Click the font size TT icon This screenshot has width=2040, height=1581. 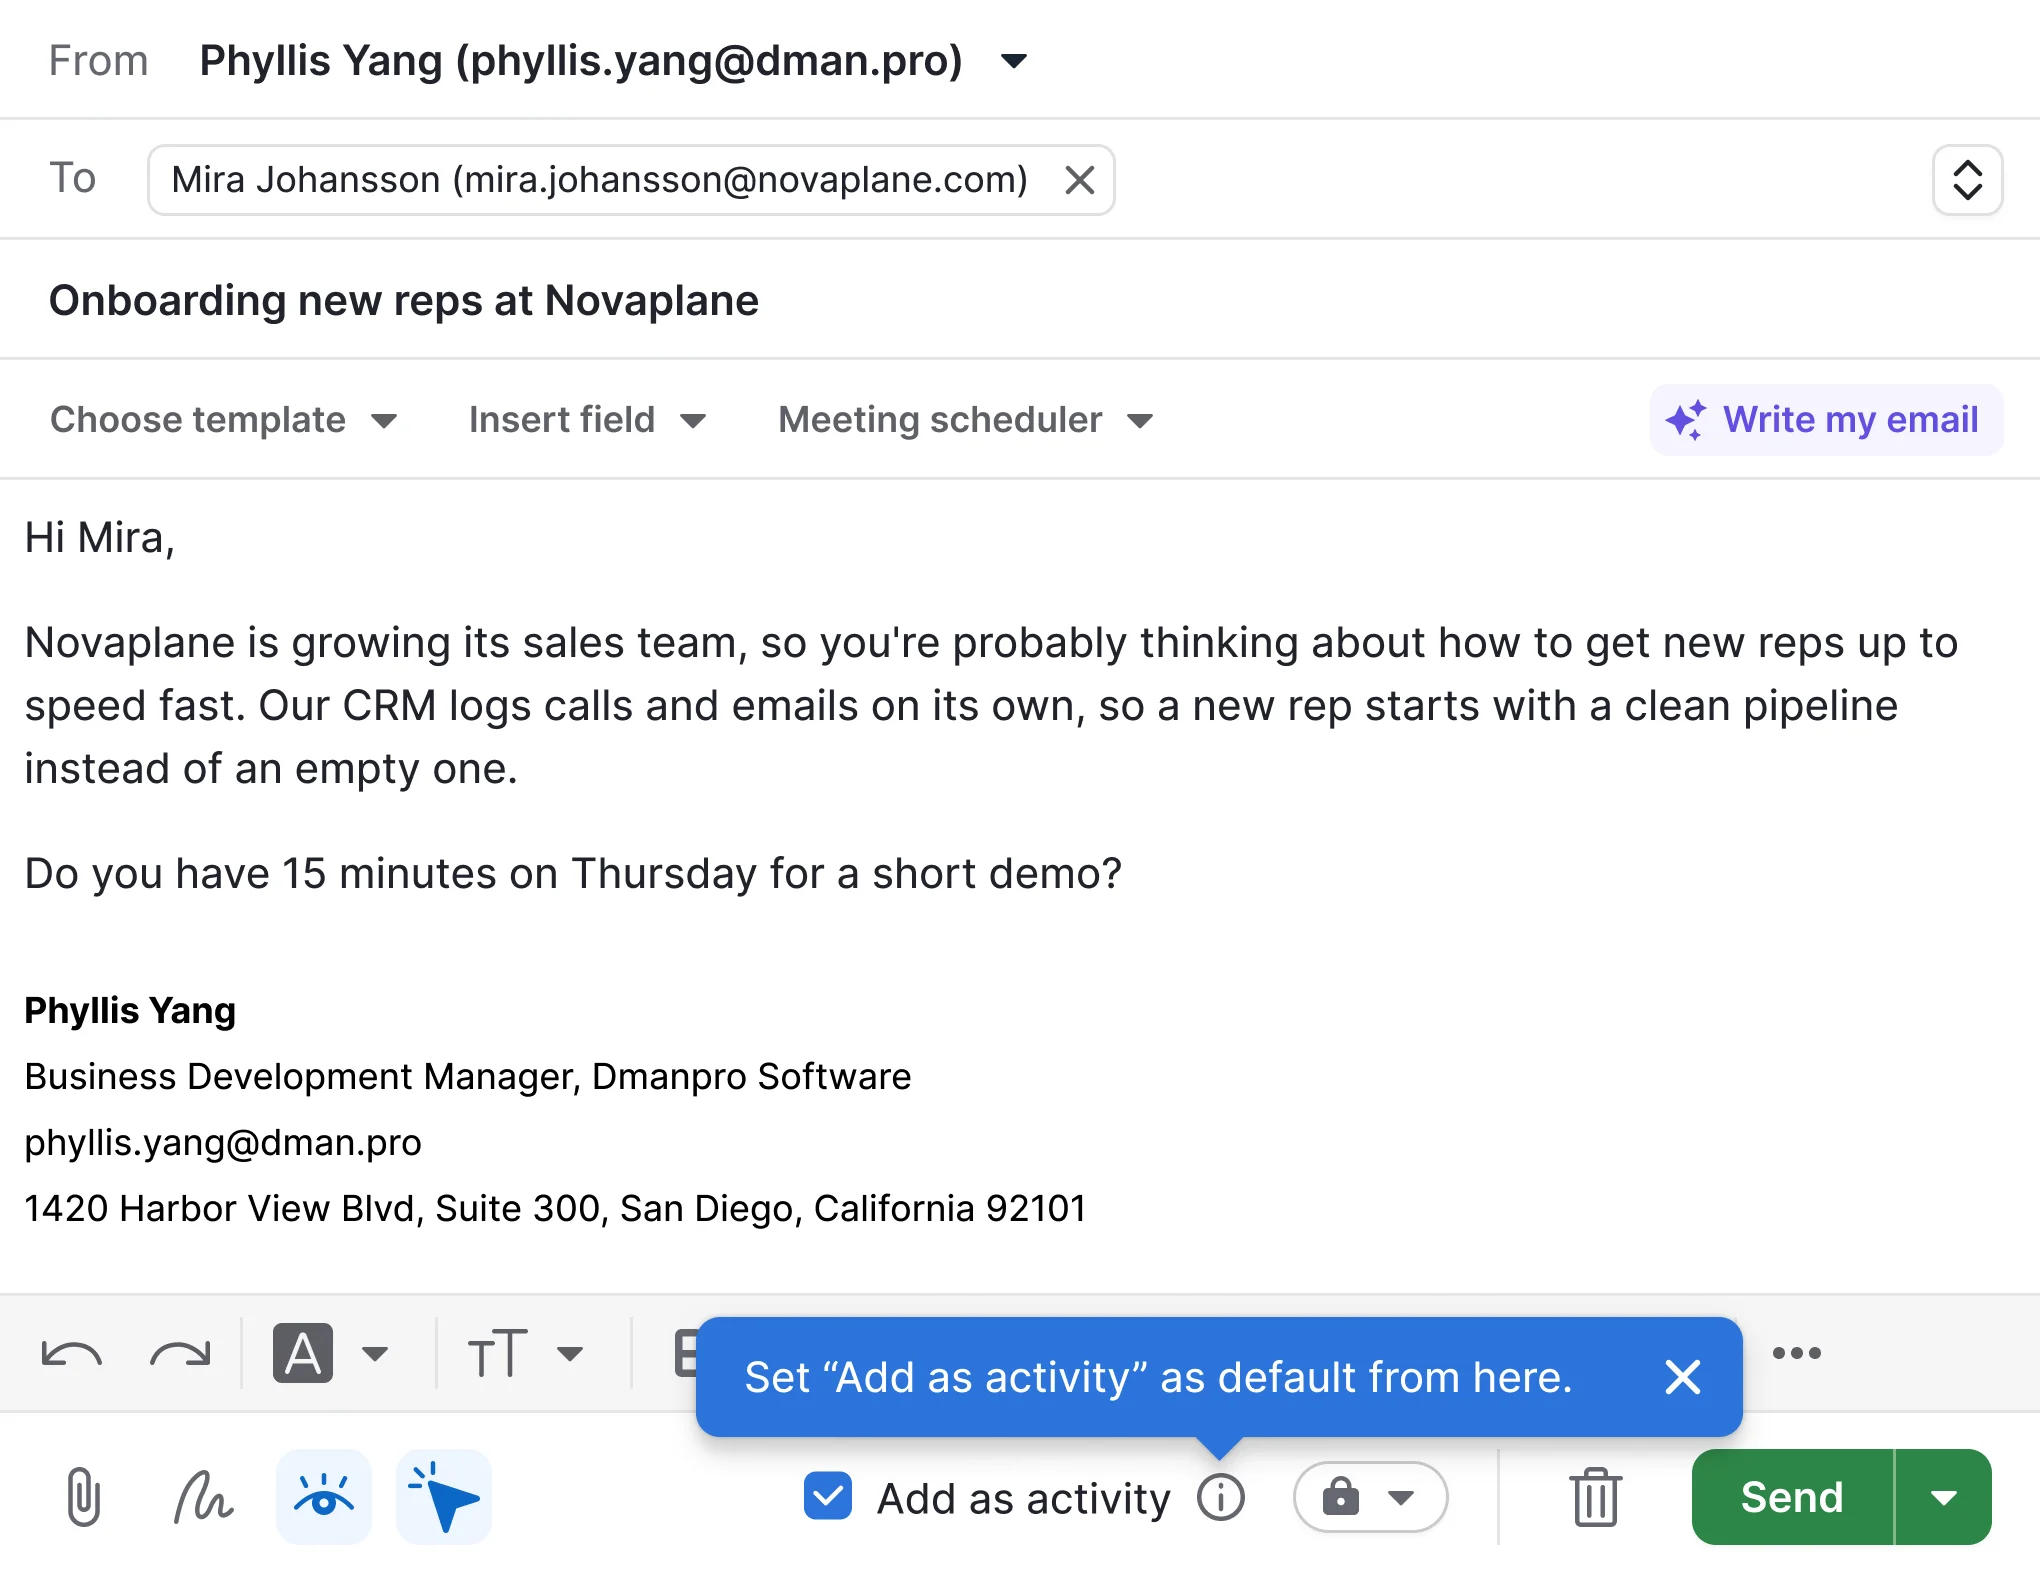tap(497, 1355)
